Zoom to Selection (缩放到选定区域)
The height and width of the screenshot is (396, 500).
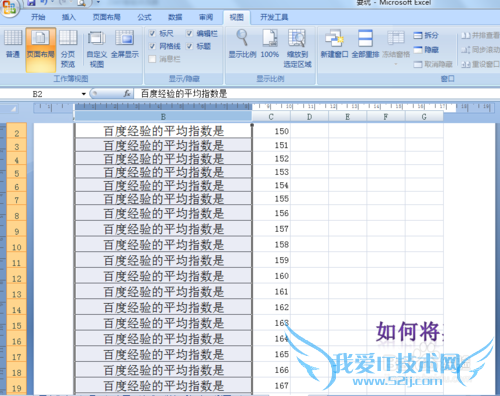[297, 49]
